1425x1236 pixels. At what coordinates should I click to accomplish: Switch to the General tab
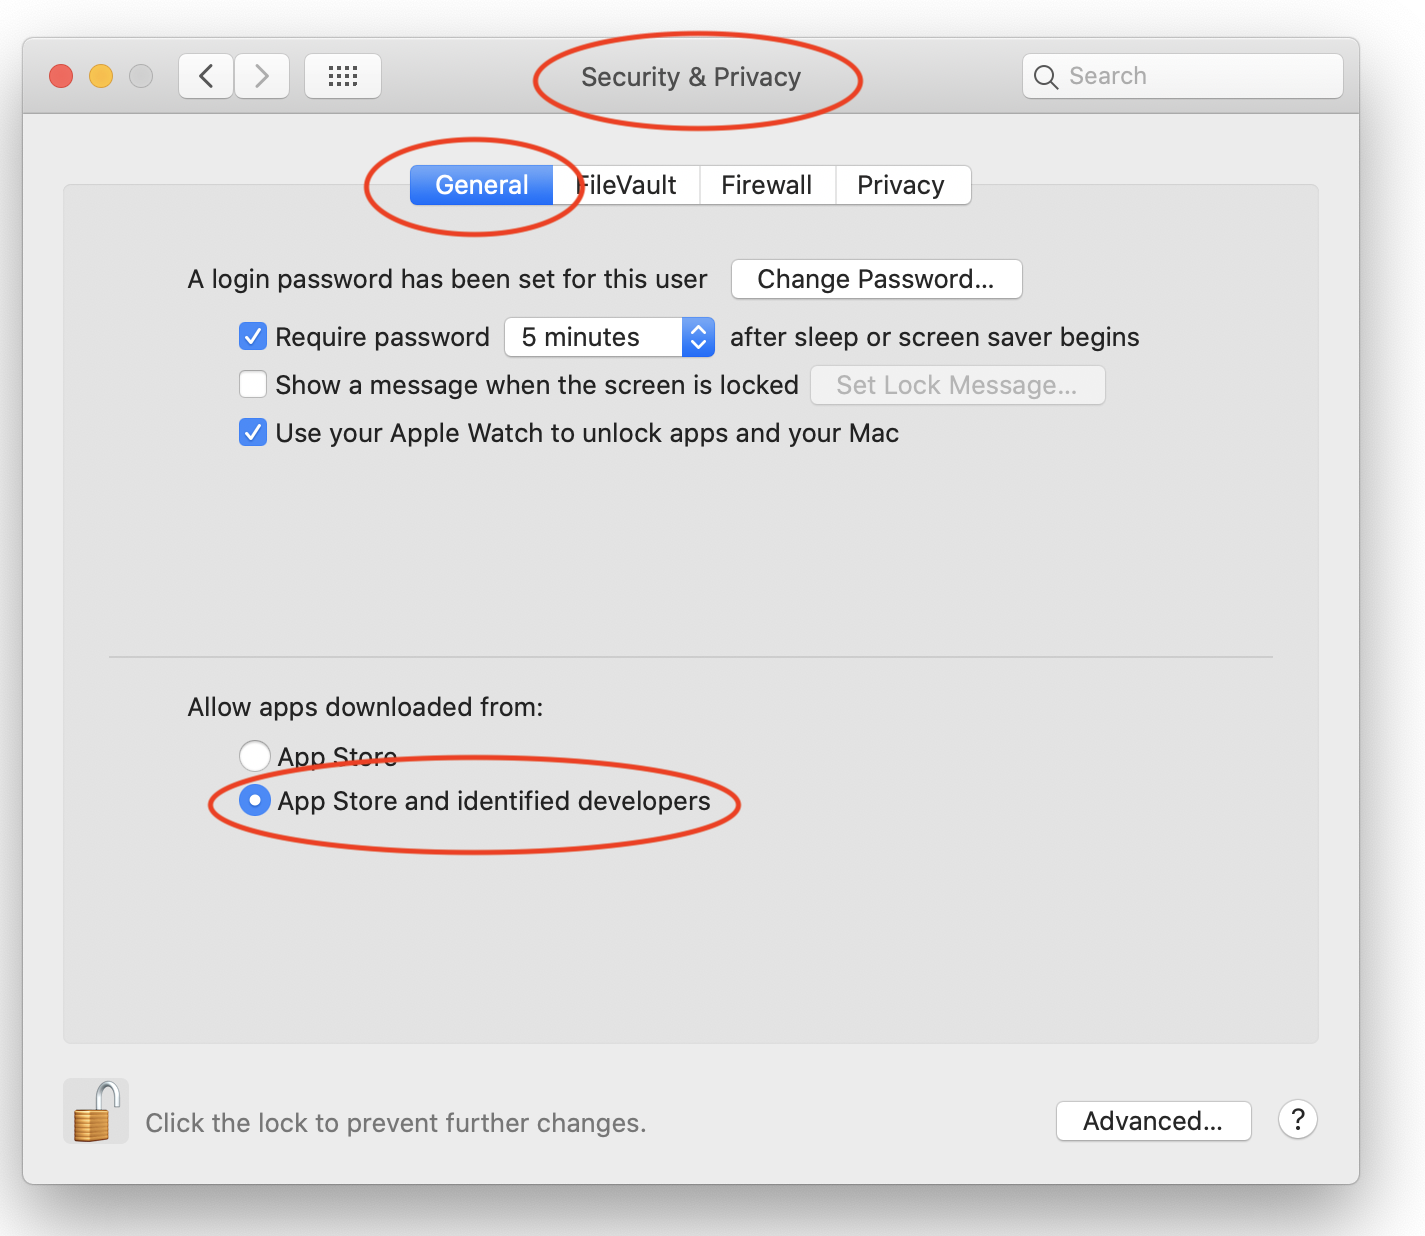point(482,185)
